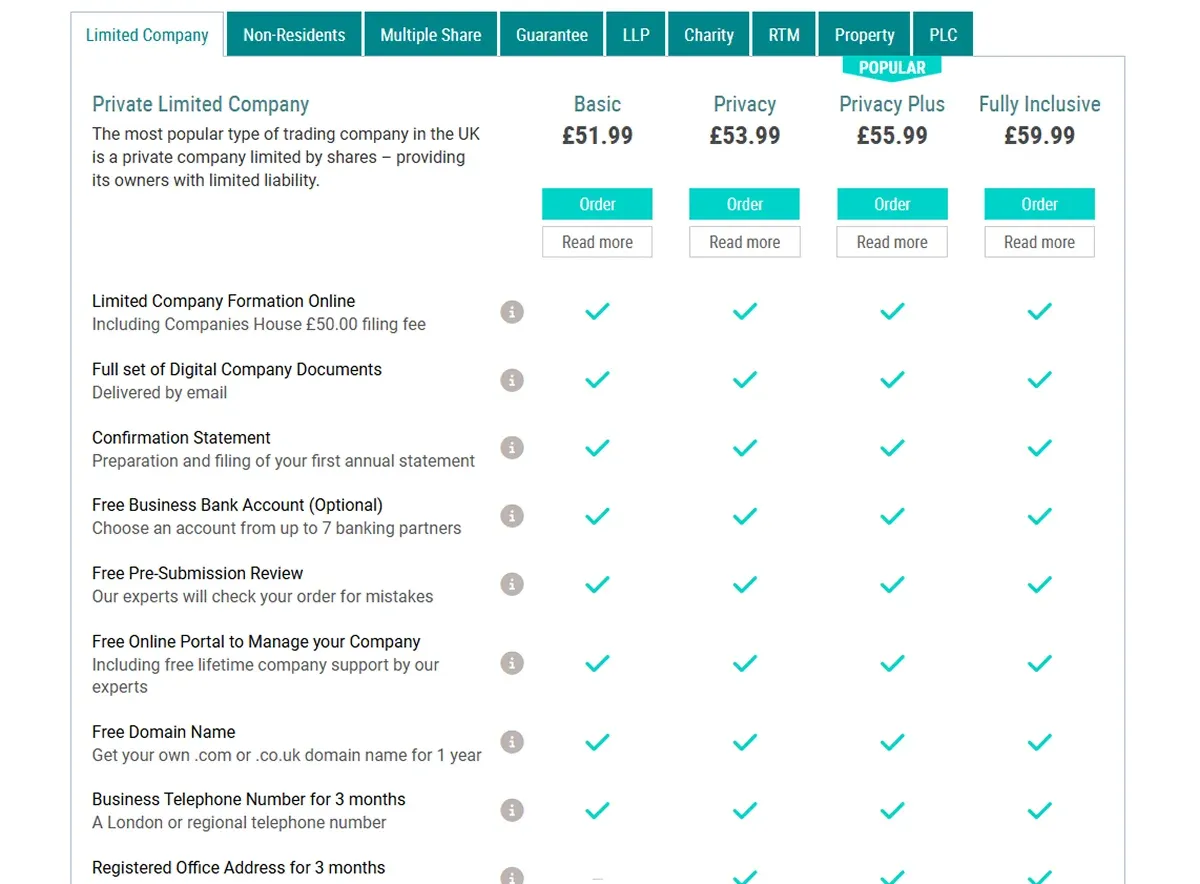Open the PLC tab

click(x=943, y=35)
